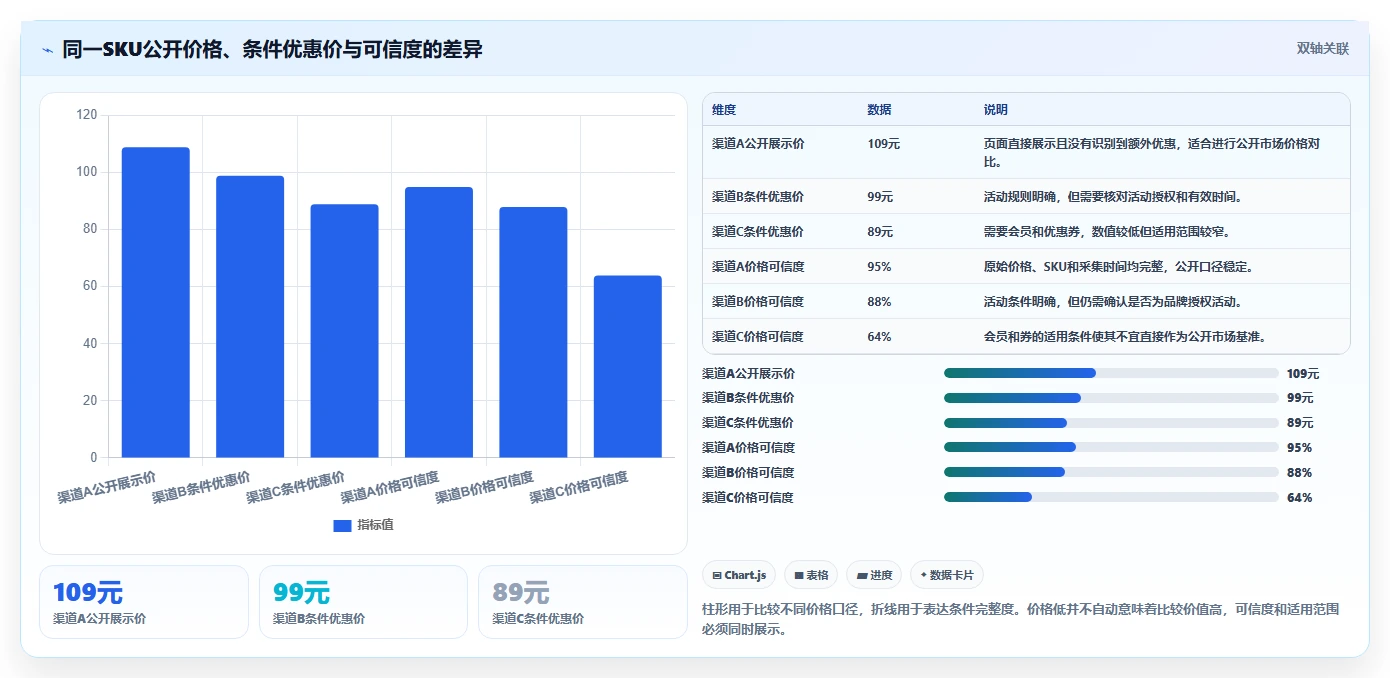
Task: Click the 64% table cell
Action: (880, 337)
